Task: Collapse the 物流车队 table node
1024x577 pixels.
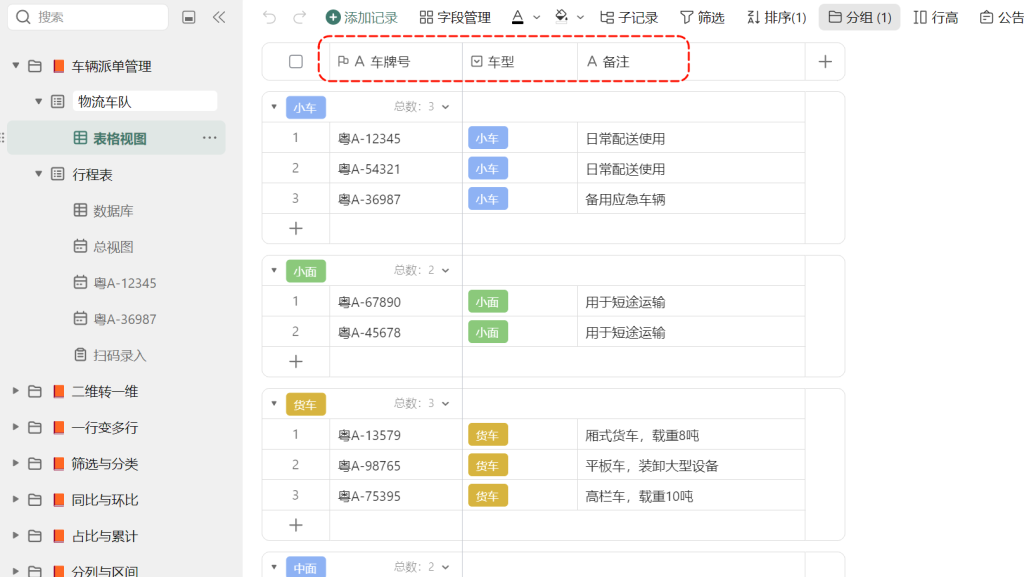Action: pos(39,101)
